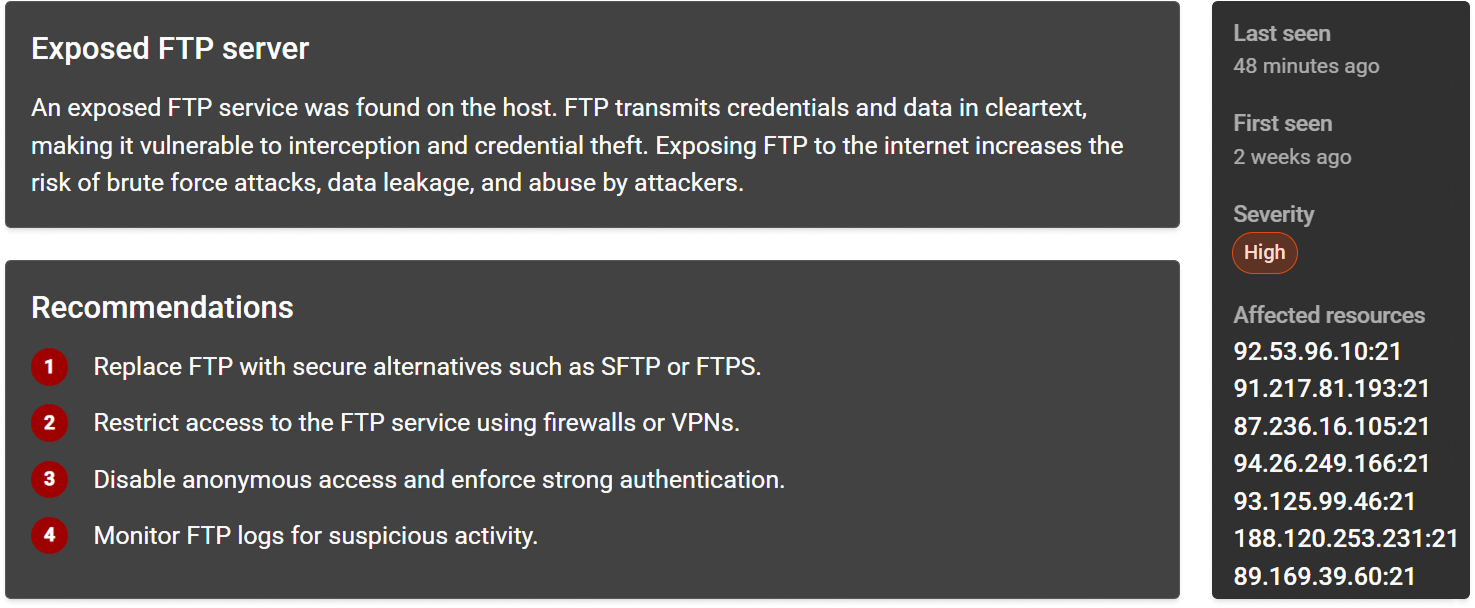Click the Recommendations section heading
This screenshot has width=1475, height=608.
click(162, 307)
